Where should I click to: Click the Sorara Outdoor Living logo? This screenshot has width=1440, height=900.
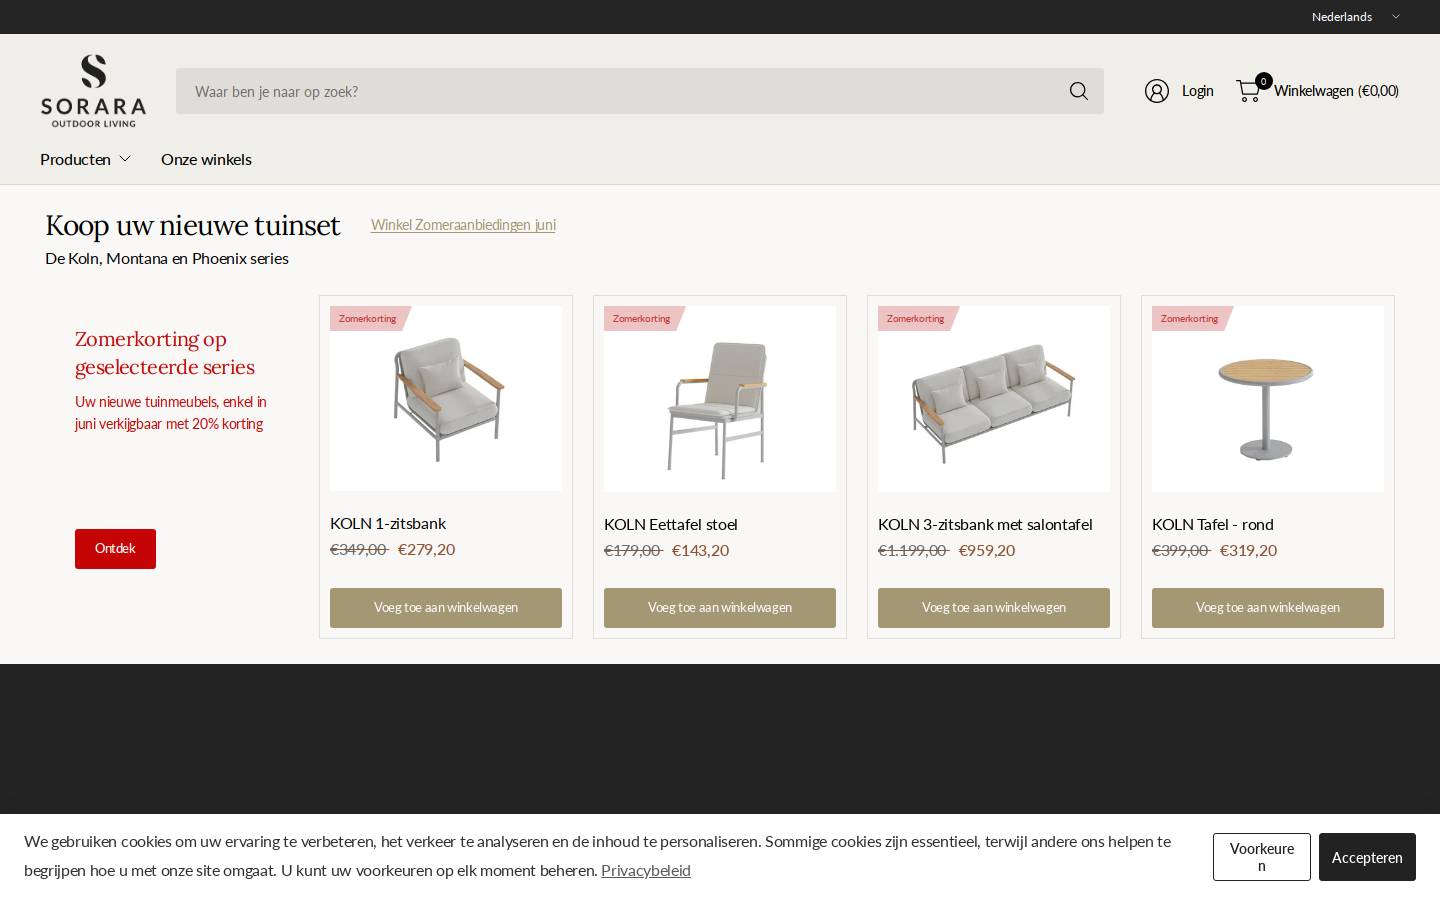point(93,91)
